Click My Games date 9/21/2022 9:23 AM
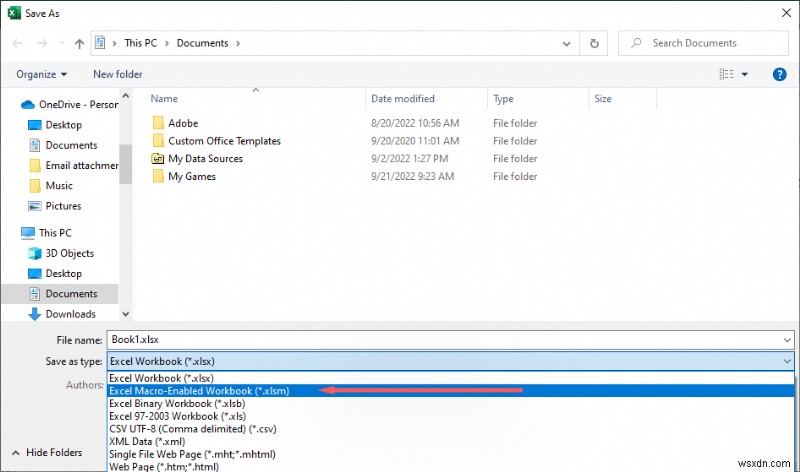Viewport: 800px width, 472px height. (412, 177)
